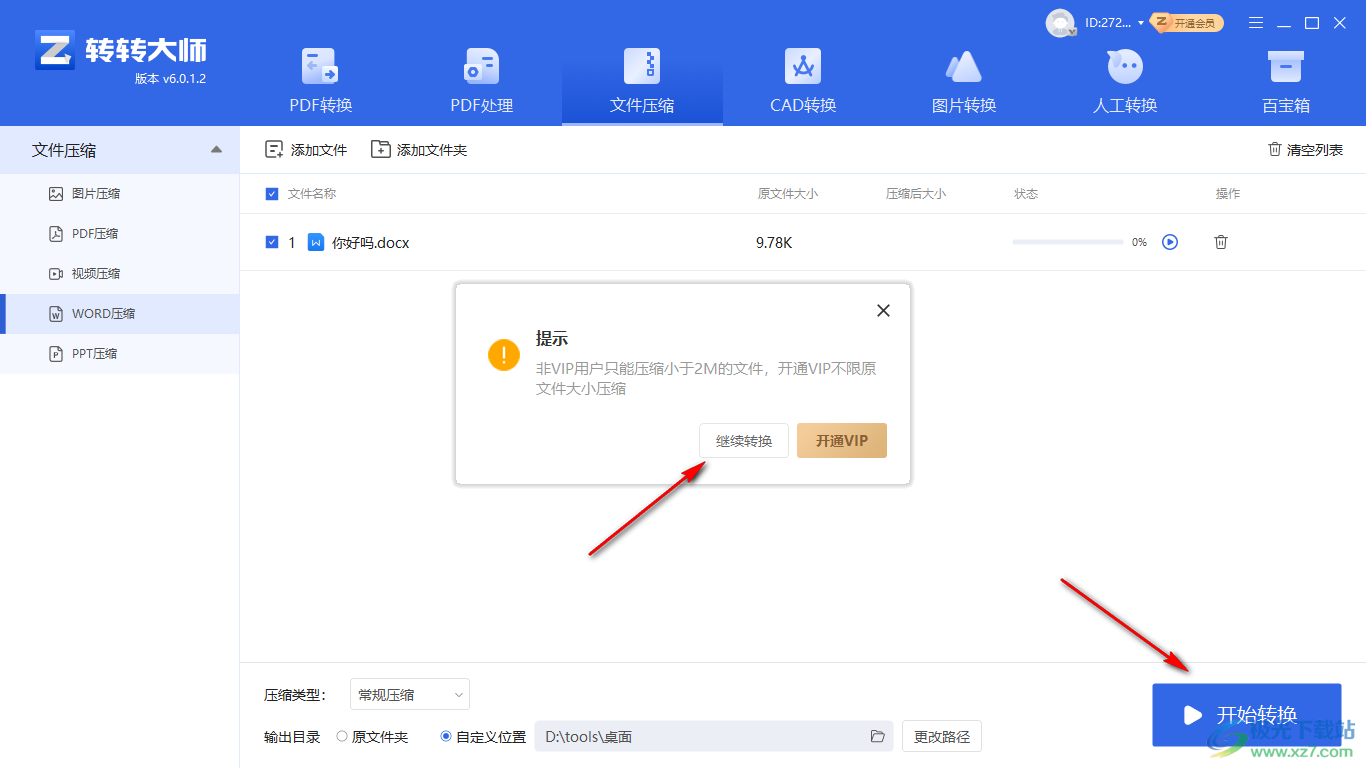
Task: Select PPT压缩 in the sidebar
Action: tap(120, 354)
